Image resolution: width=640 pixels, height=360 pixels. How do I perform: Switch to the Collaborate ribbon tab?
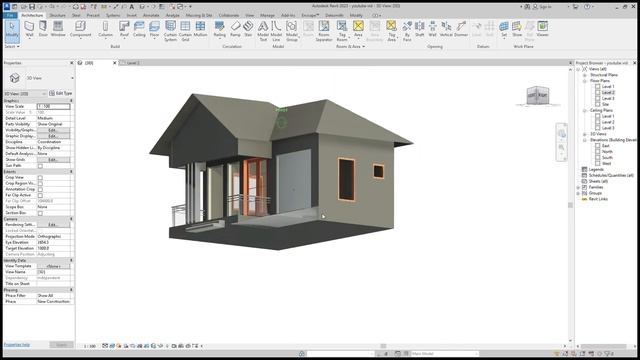point(229,16)
